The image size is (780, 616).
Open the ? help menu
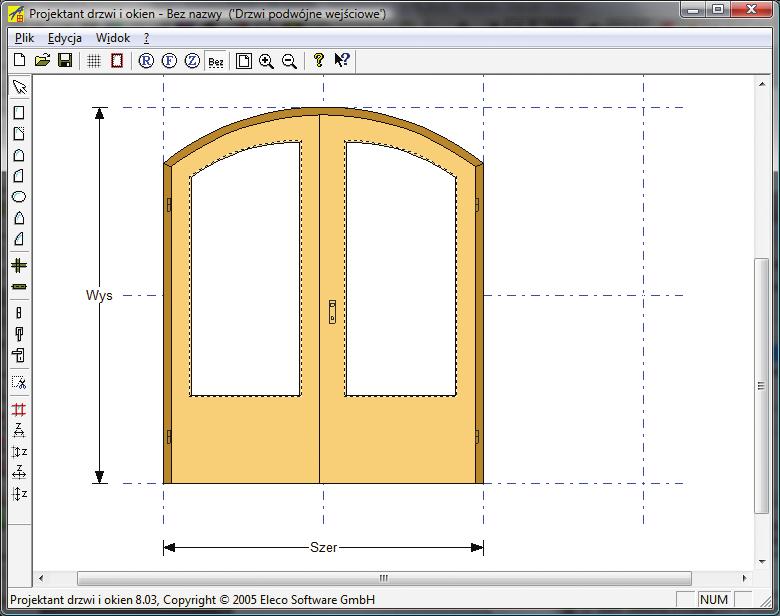coord(146,38)
